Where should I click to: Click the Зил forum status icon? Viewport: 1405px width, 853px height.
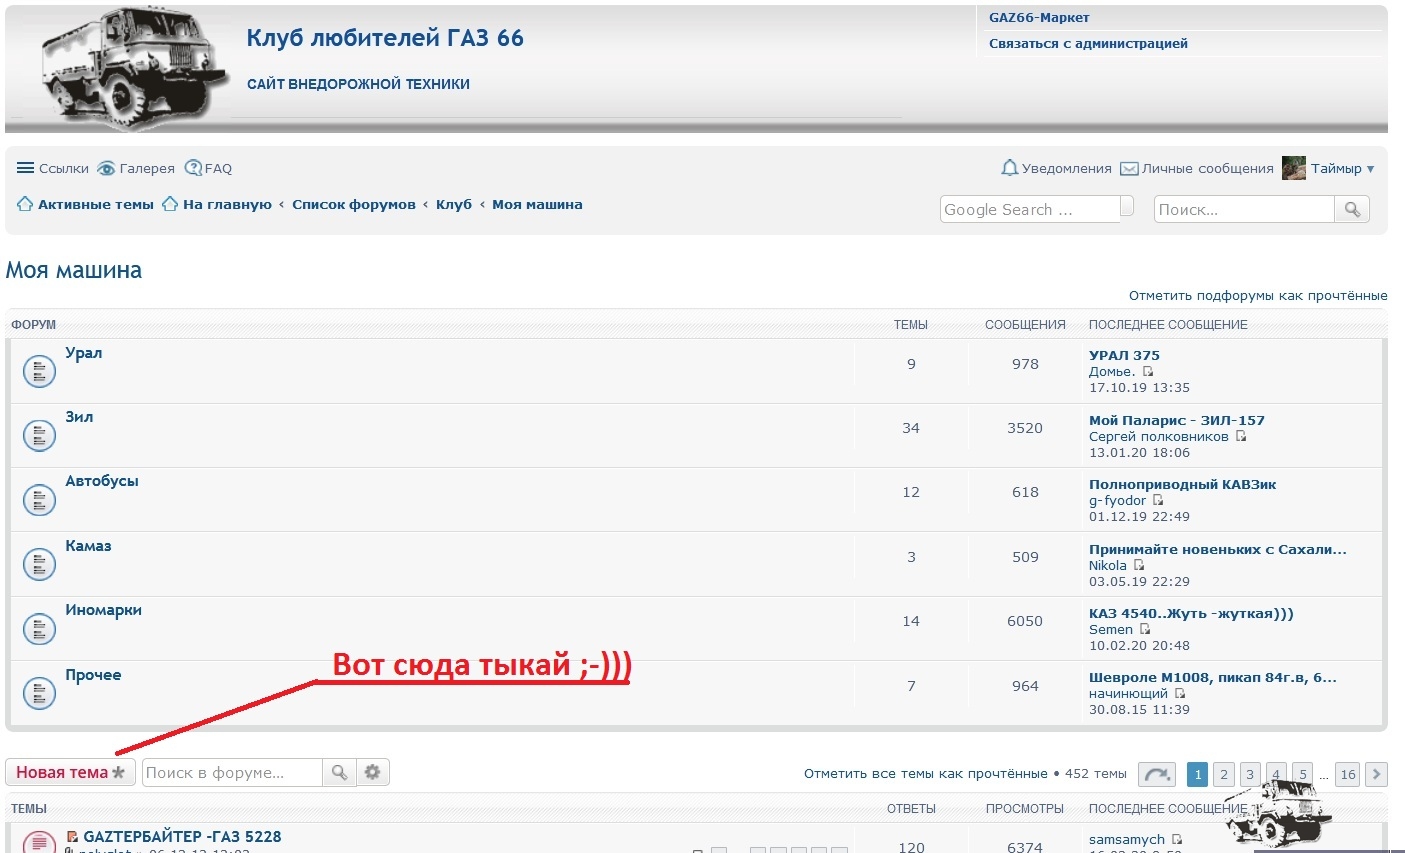(x=39, y=436)
